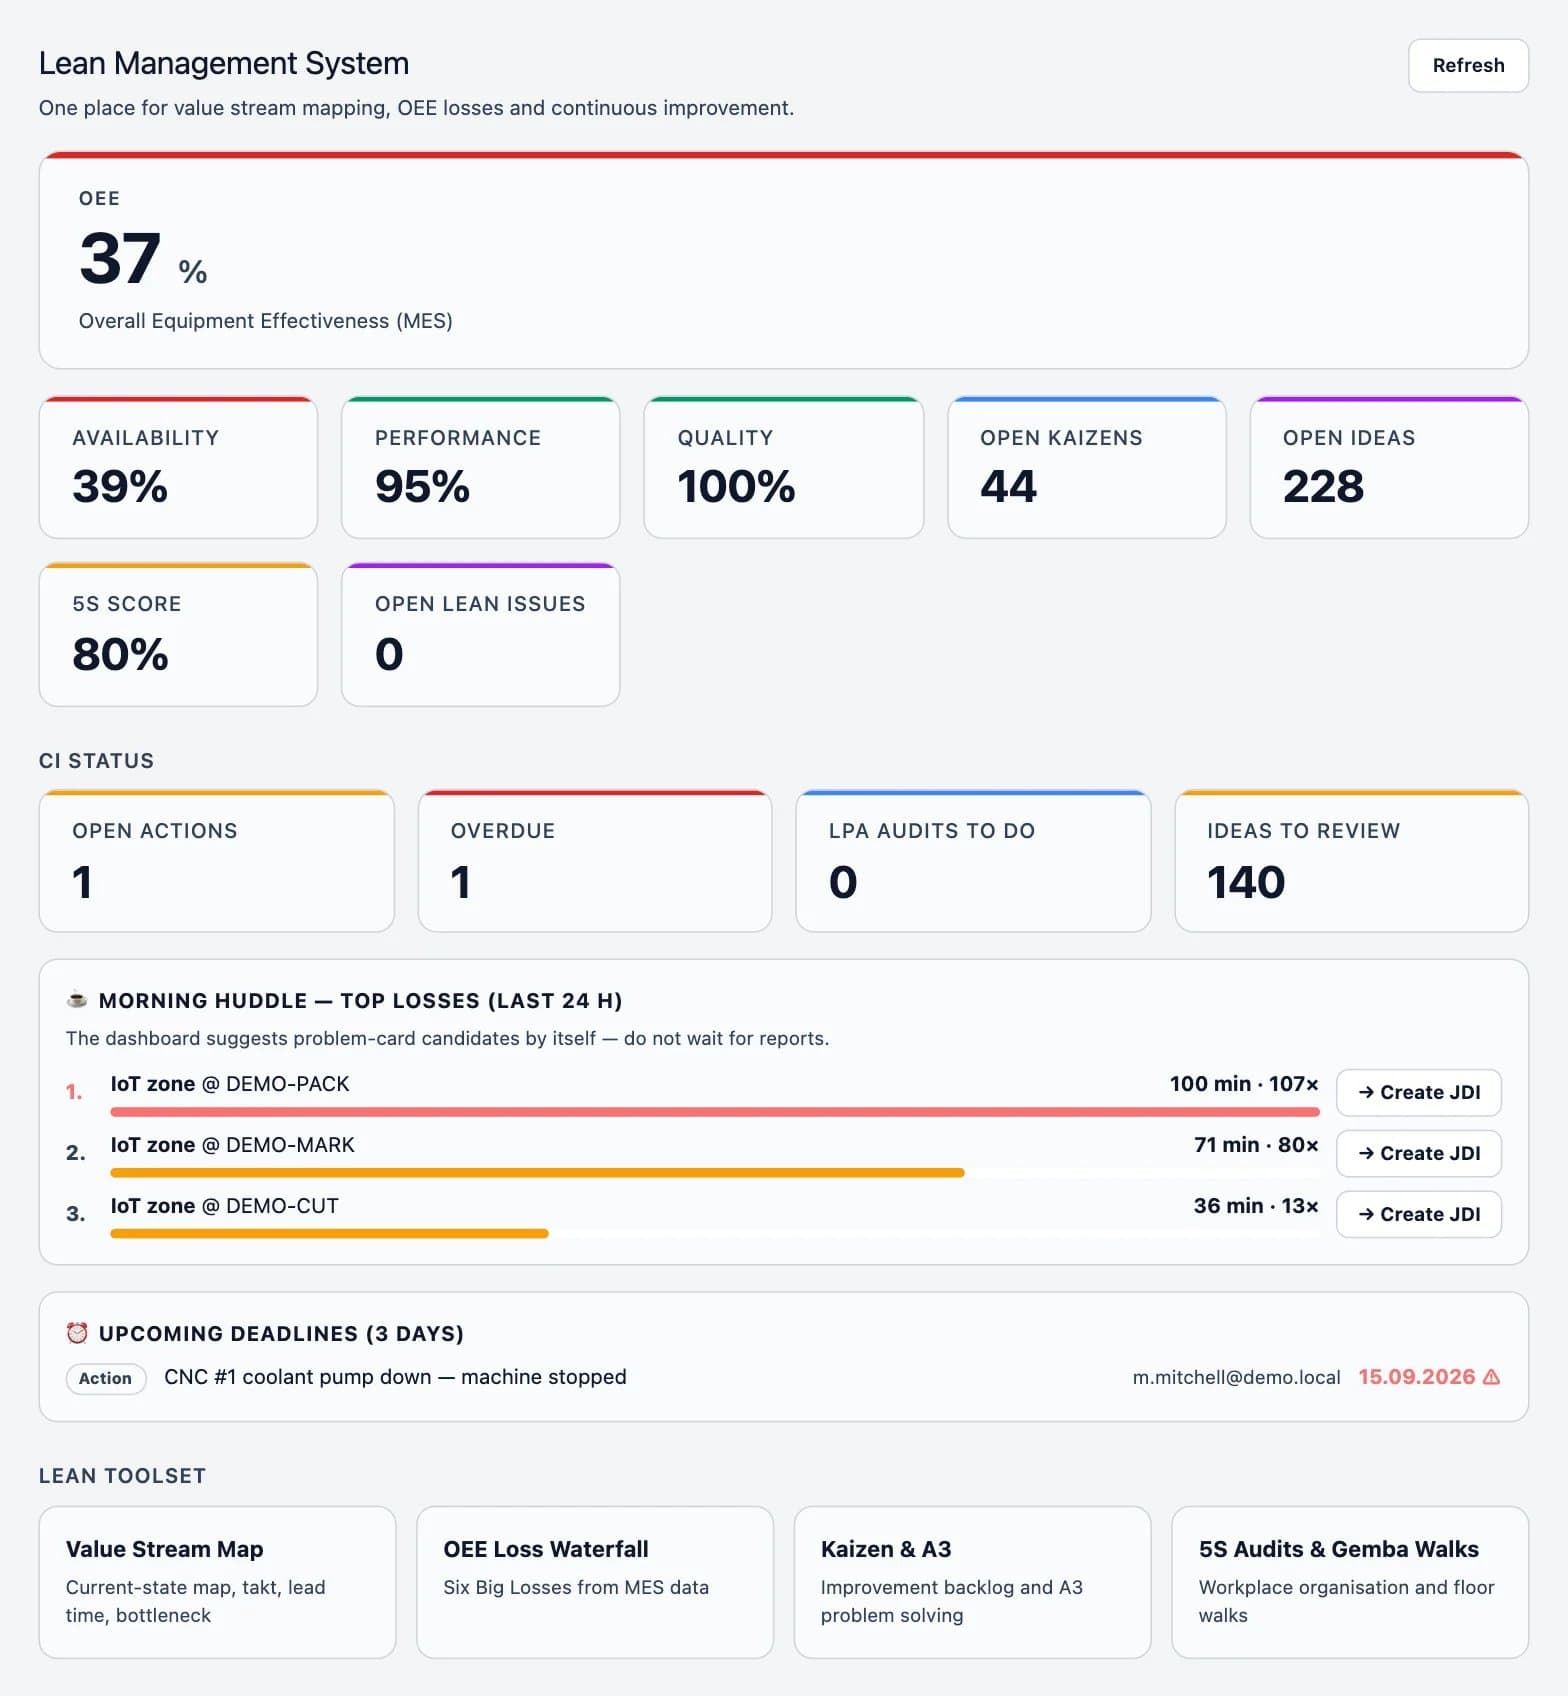Click the Refresh button
The width and height of the screenshot is (1568, 1696).
[1468, 66]
